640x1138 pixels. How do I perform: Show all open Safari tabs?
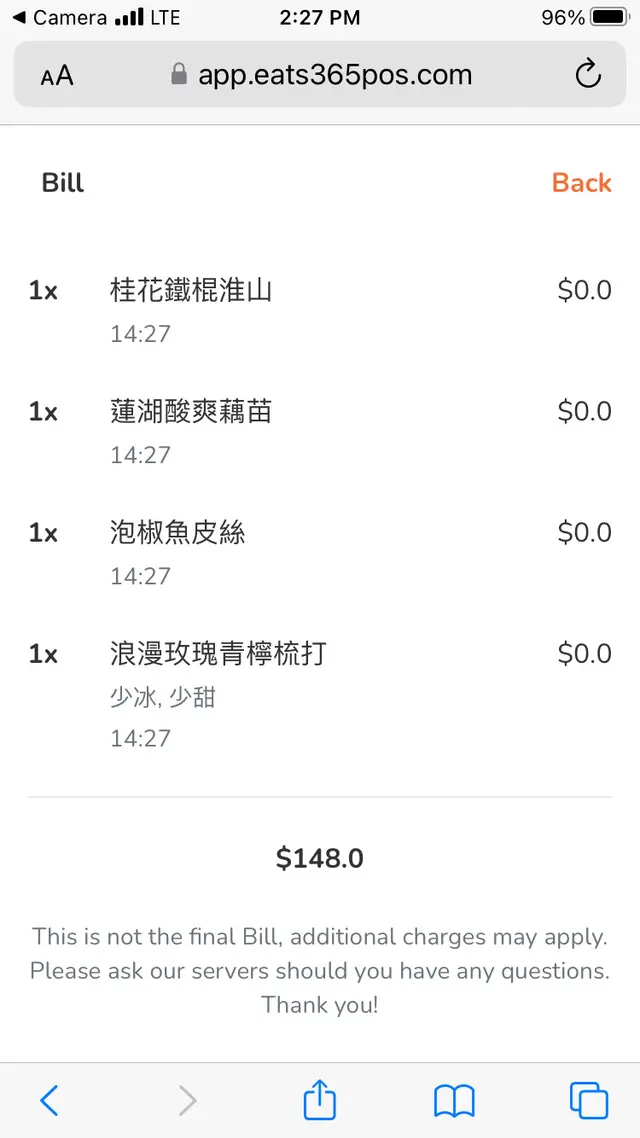[588, 1101]
